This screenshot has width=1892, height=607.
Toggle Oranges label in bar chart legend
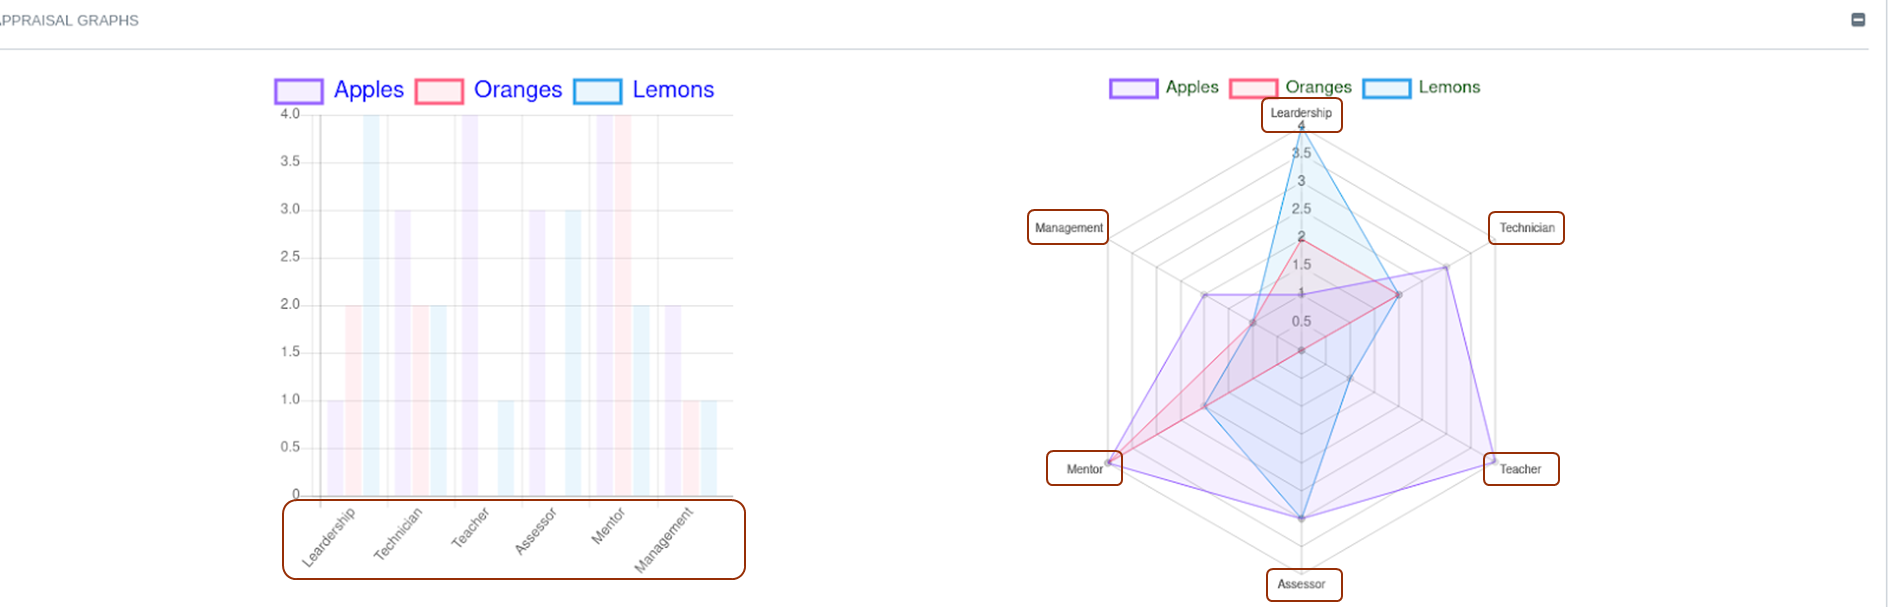(517, 90)
